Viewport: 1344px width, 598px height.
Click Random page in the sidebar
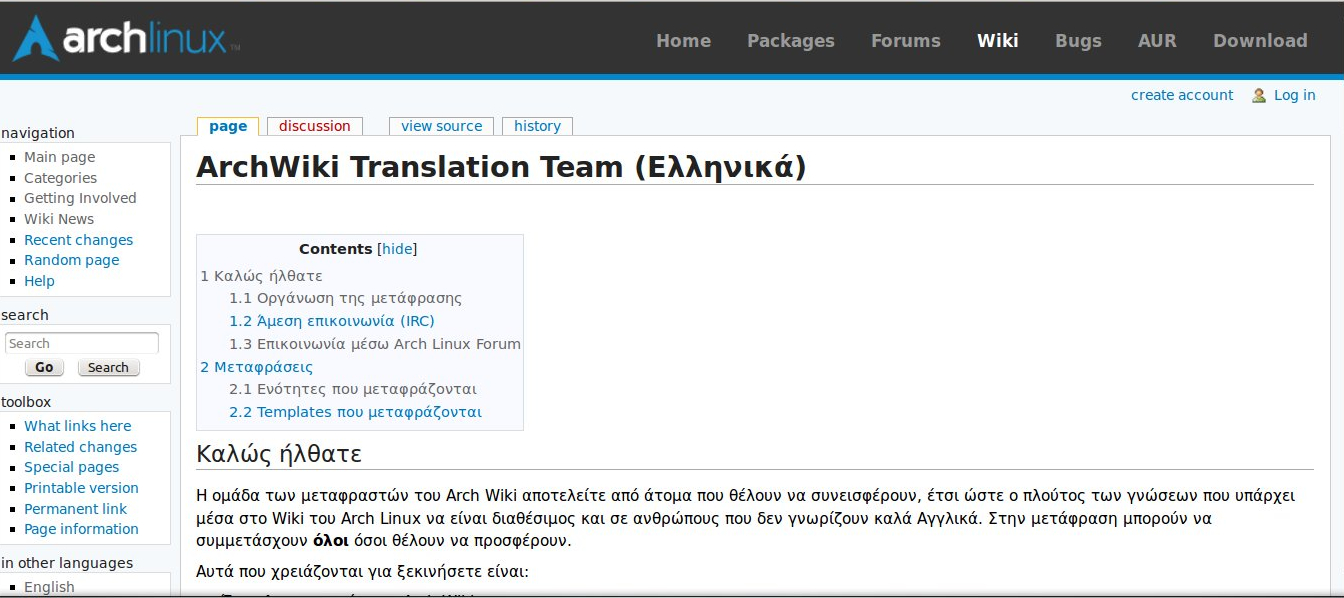[x=71, y=260]
